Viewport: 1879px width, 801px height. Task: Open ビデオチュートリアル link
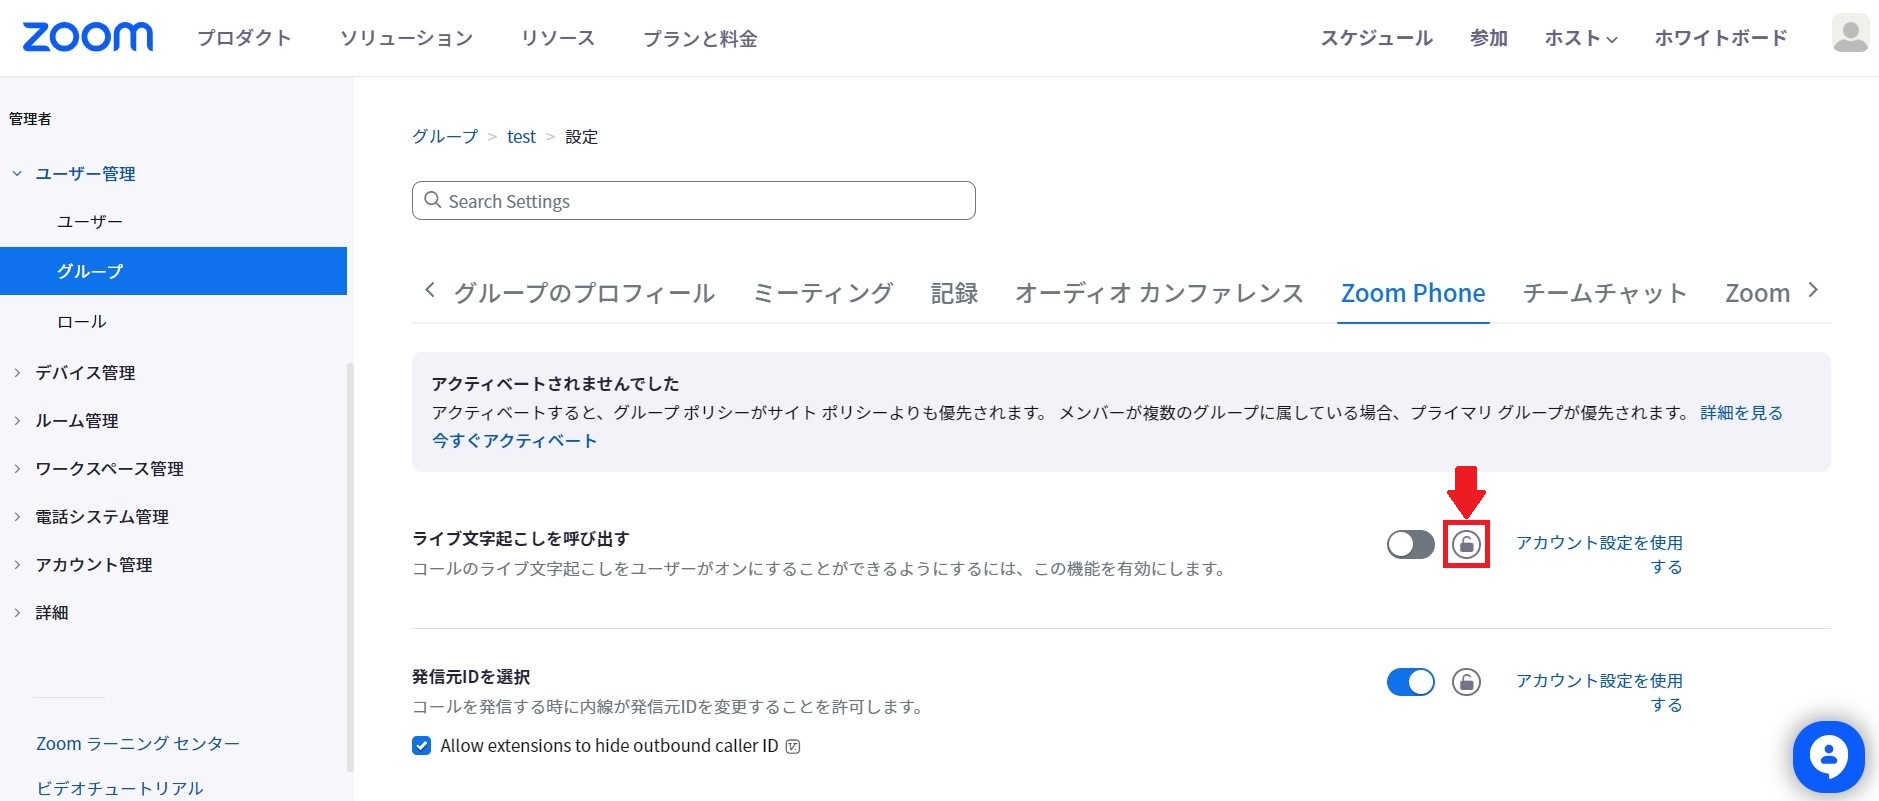point(120,788)
